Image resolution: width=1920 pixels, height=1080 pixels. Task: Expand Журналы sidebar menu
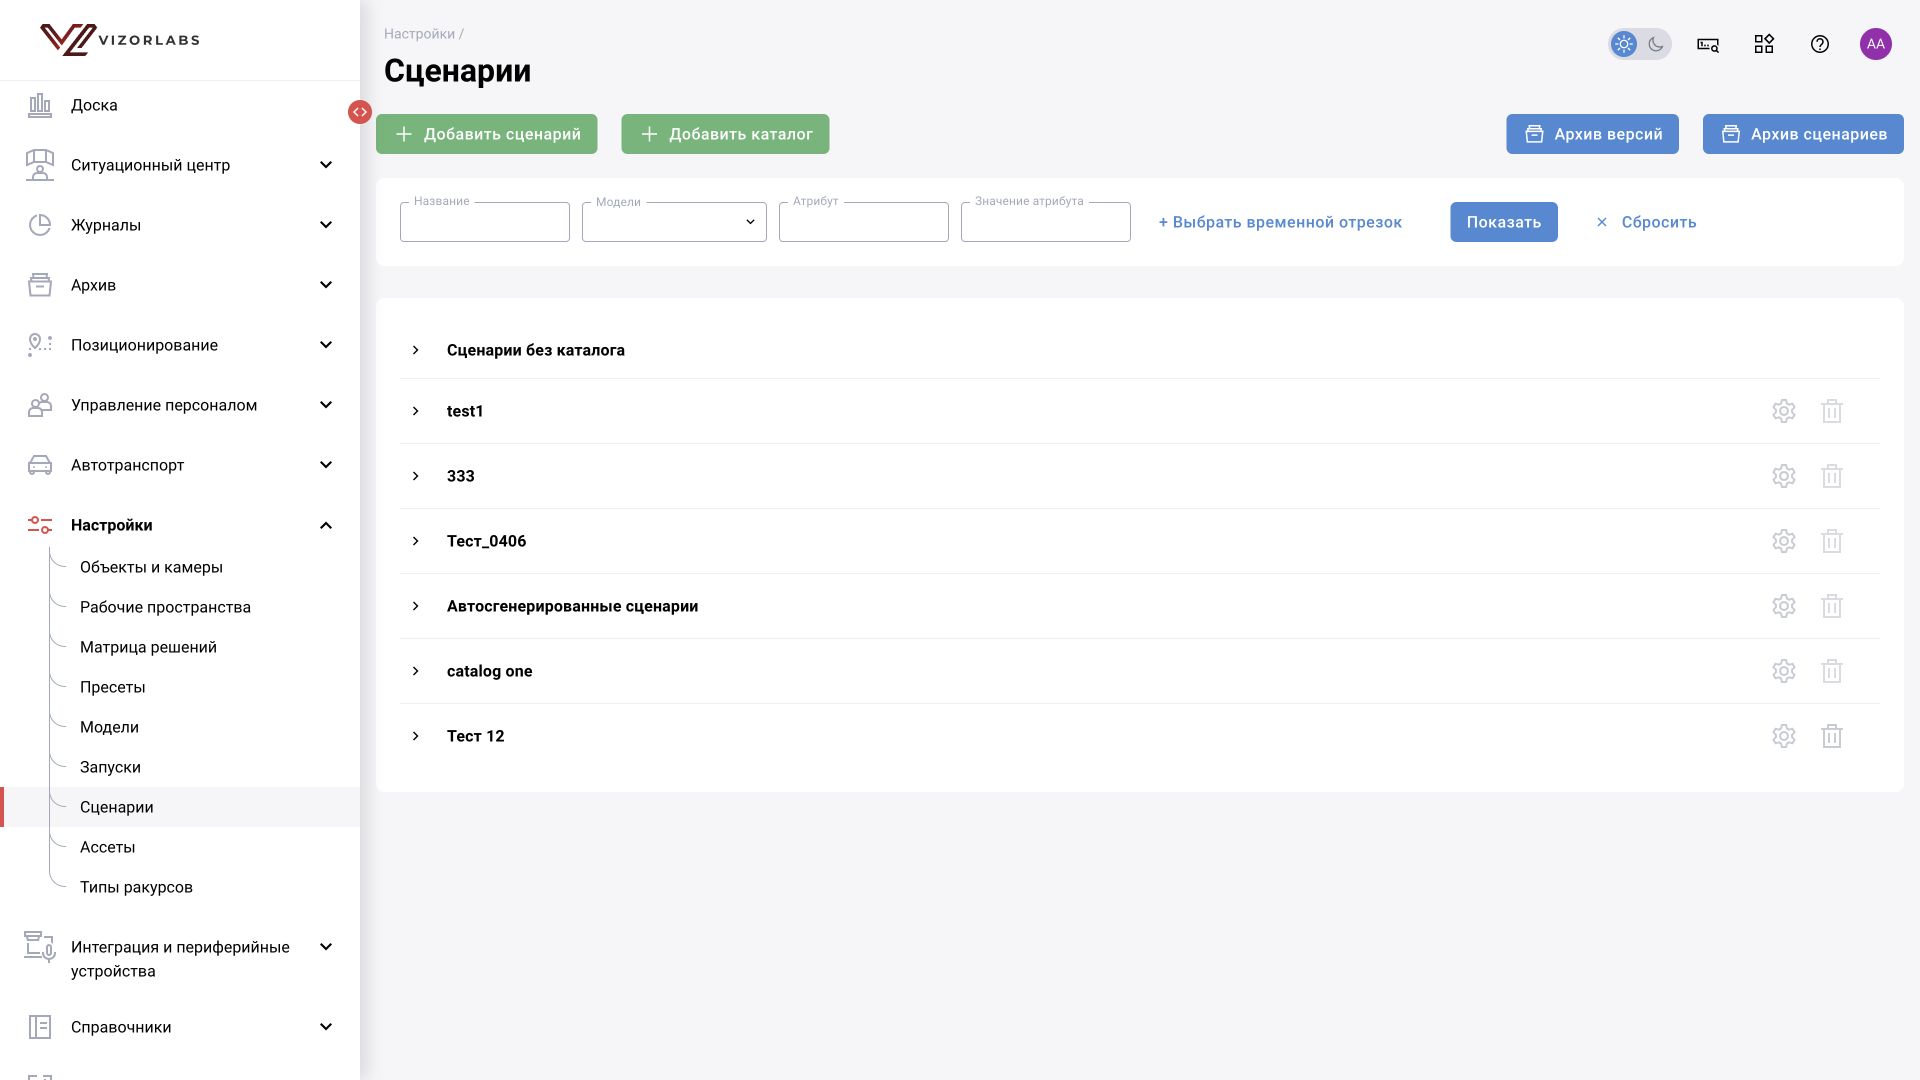pyautogui.click(x=180, y=225)
